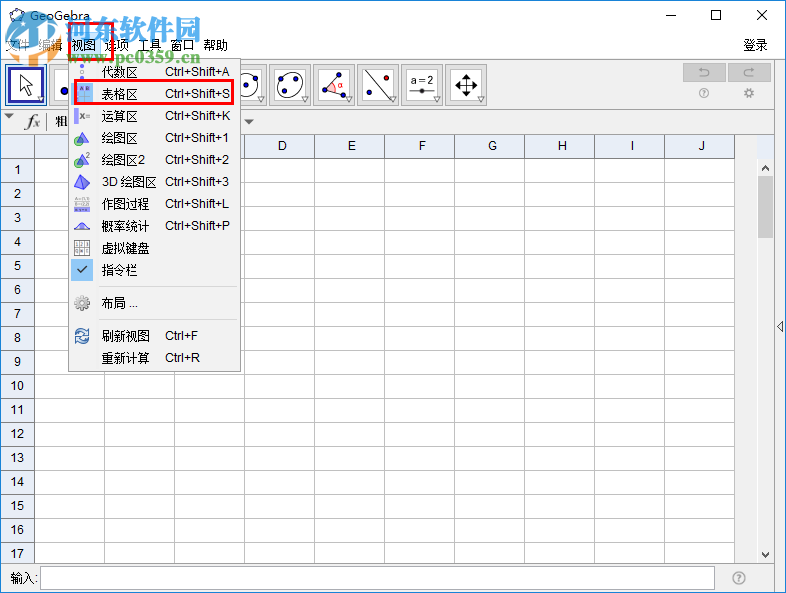Select the corner select-all cell

[18, 146]
